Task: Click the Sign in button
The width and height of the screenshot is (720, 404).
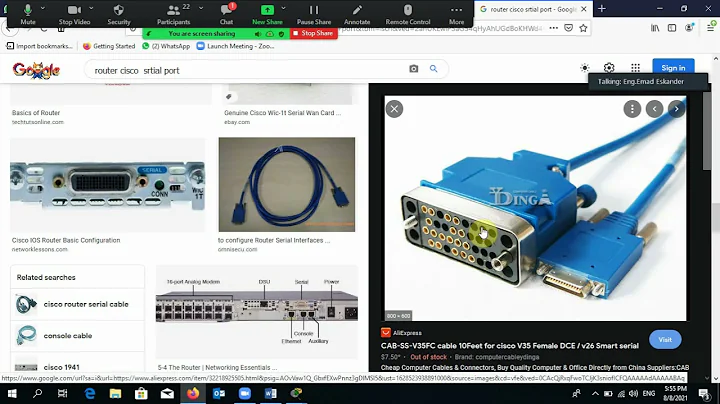Action: pyautogui.click(x=673, y=68)
